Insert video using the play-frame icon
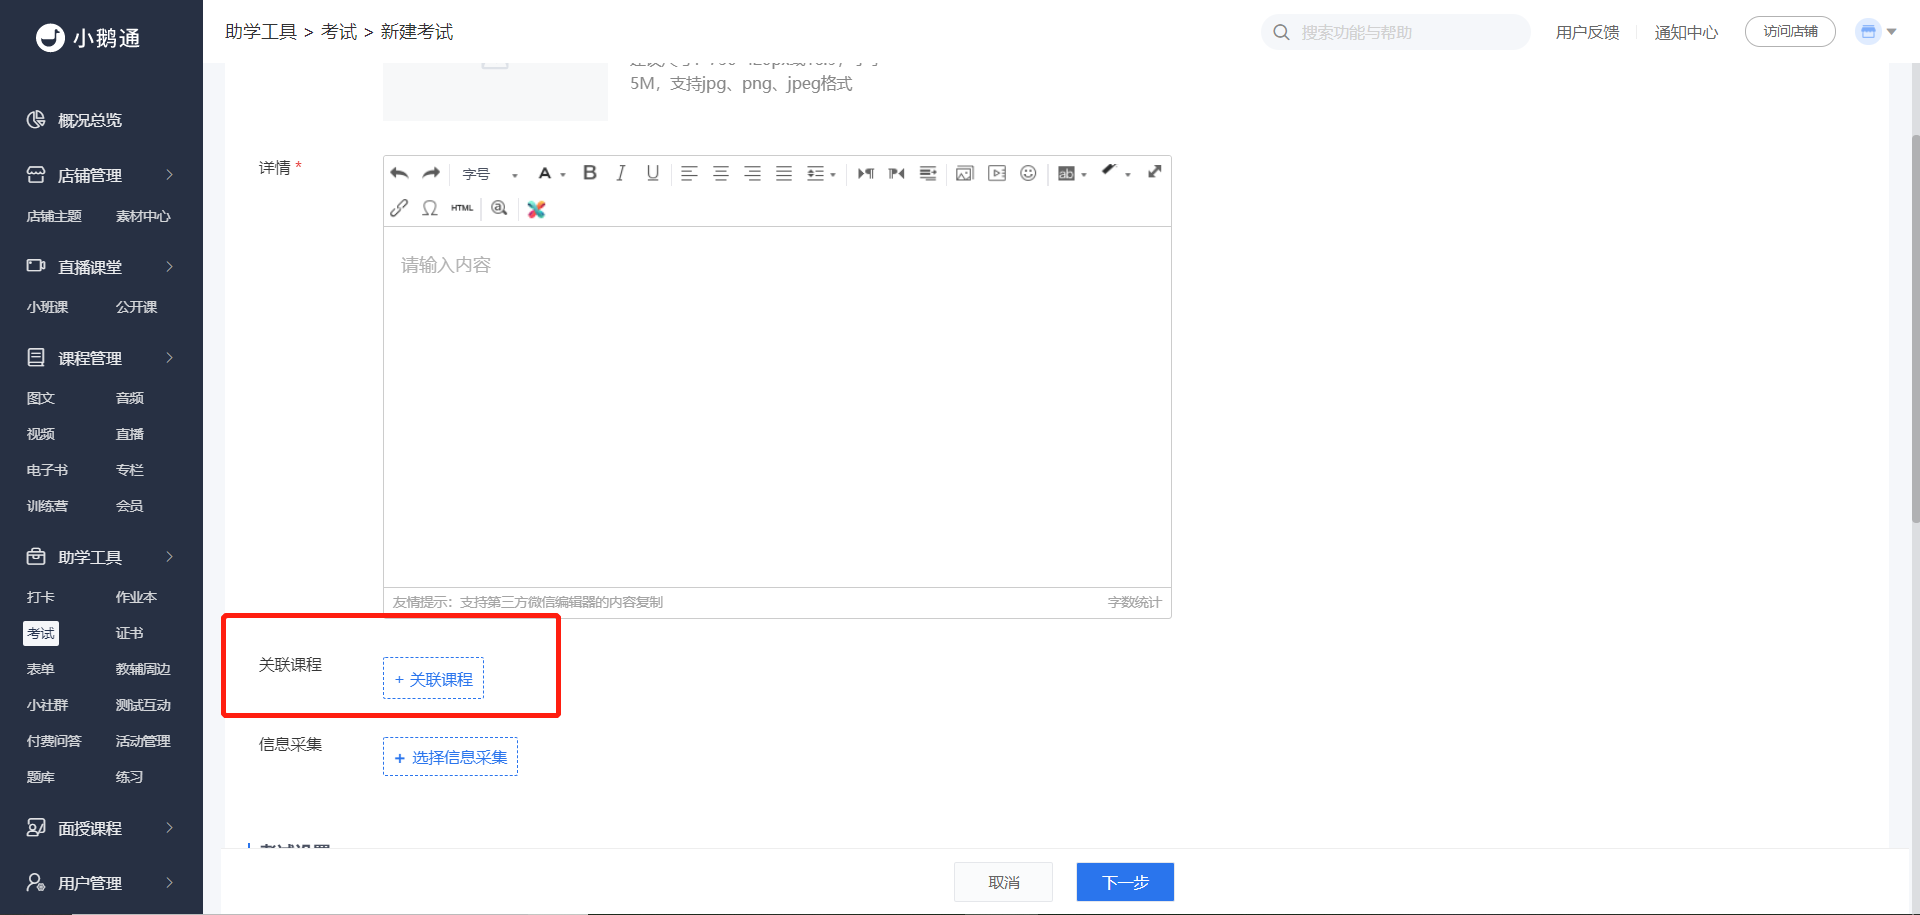 [997, 173]
